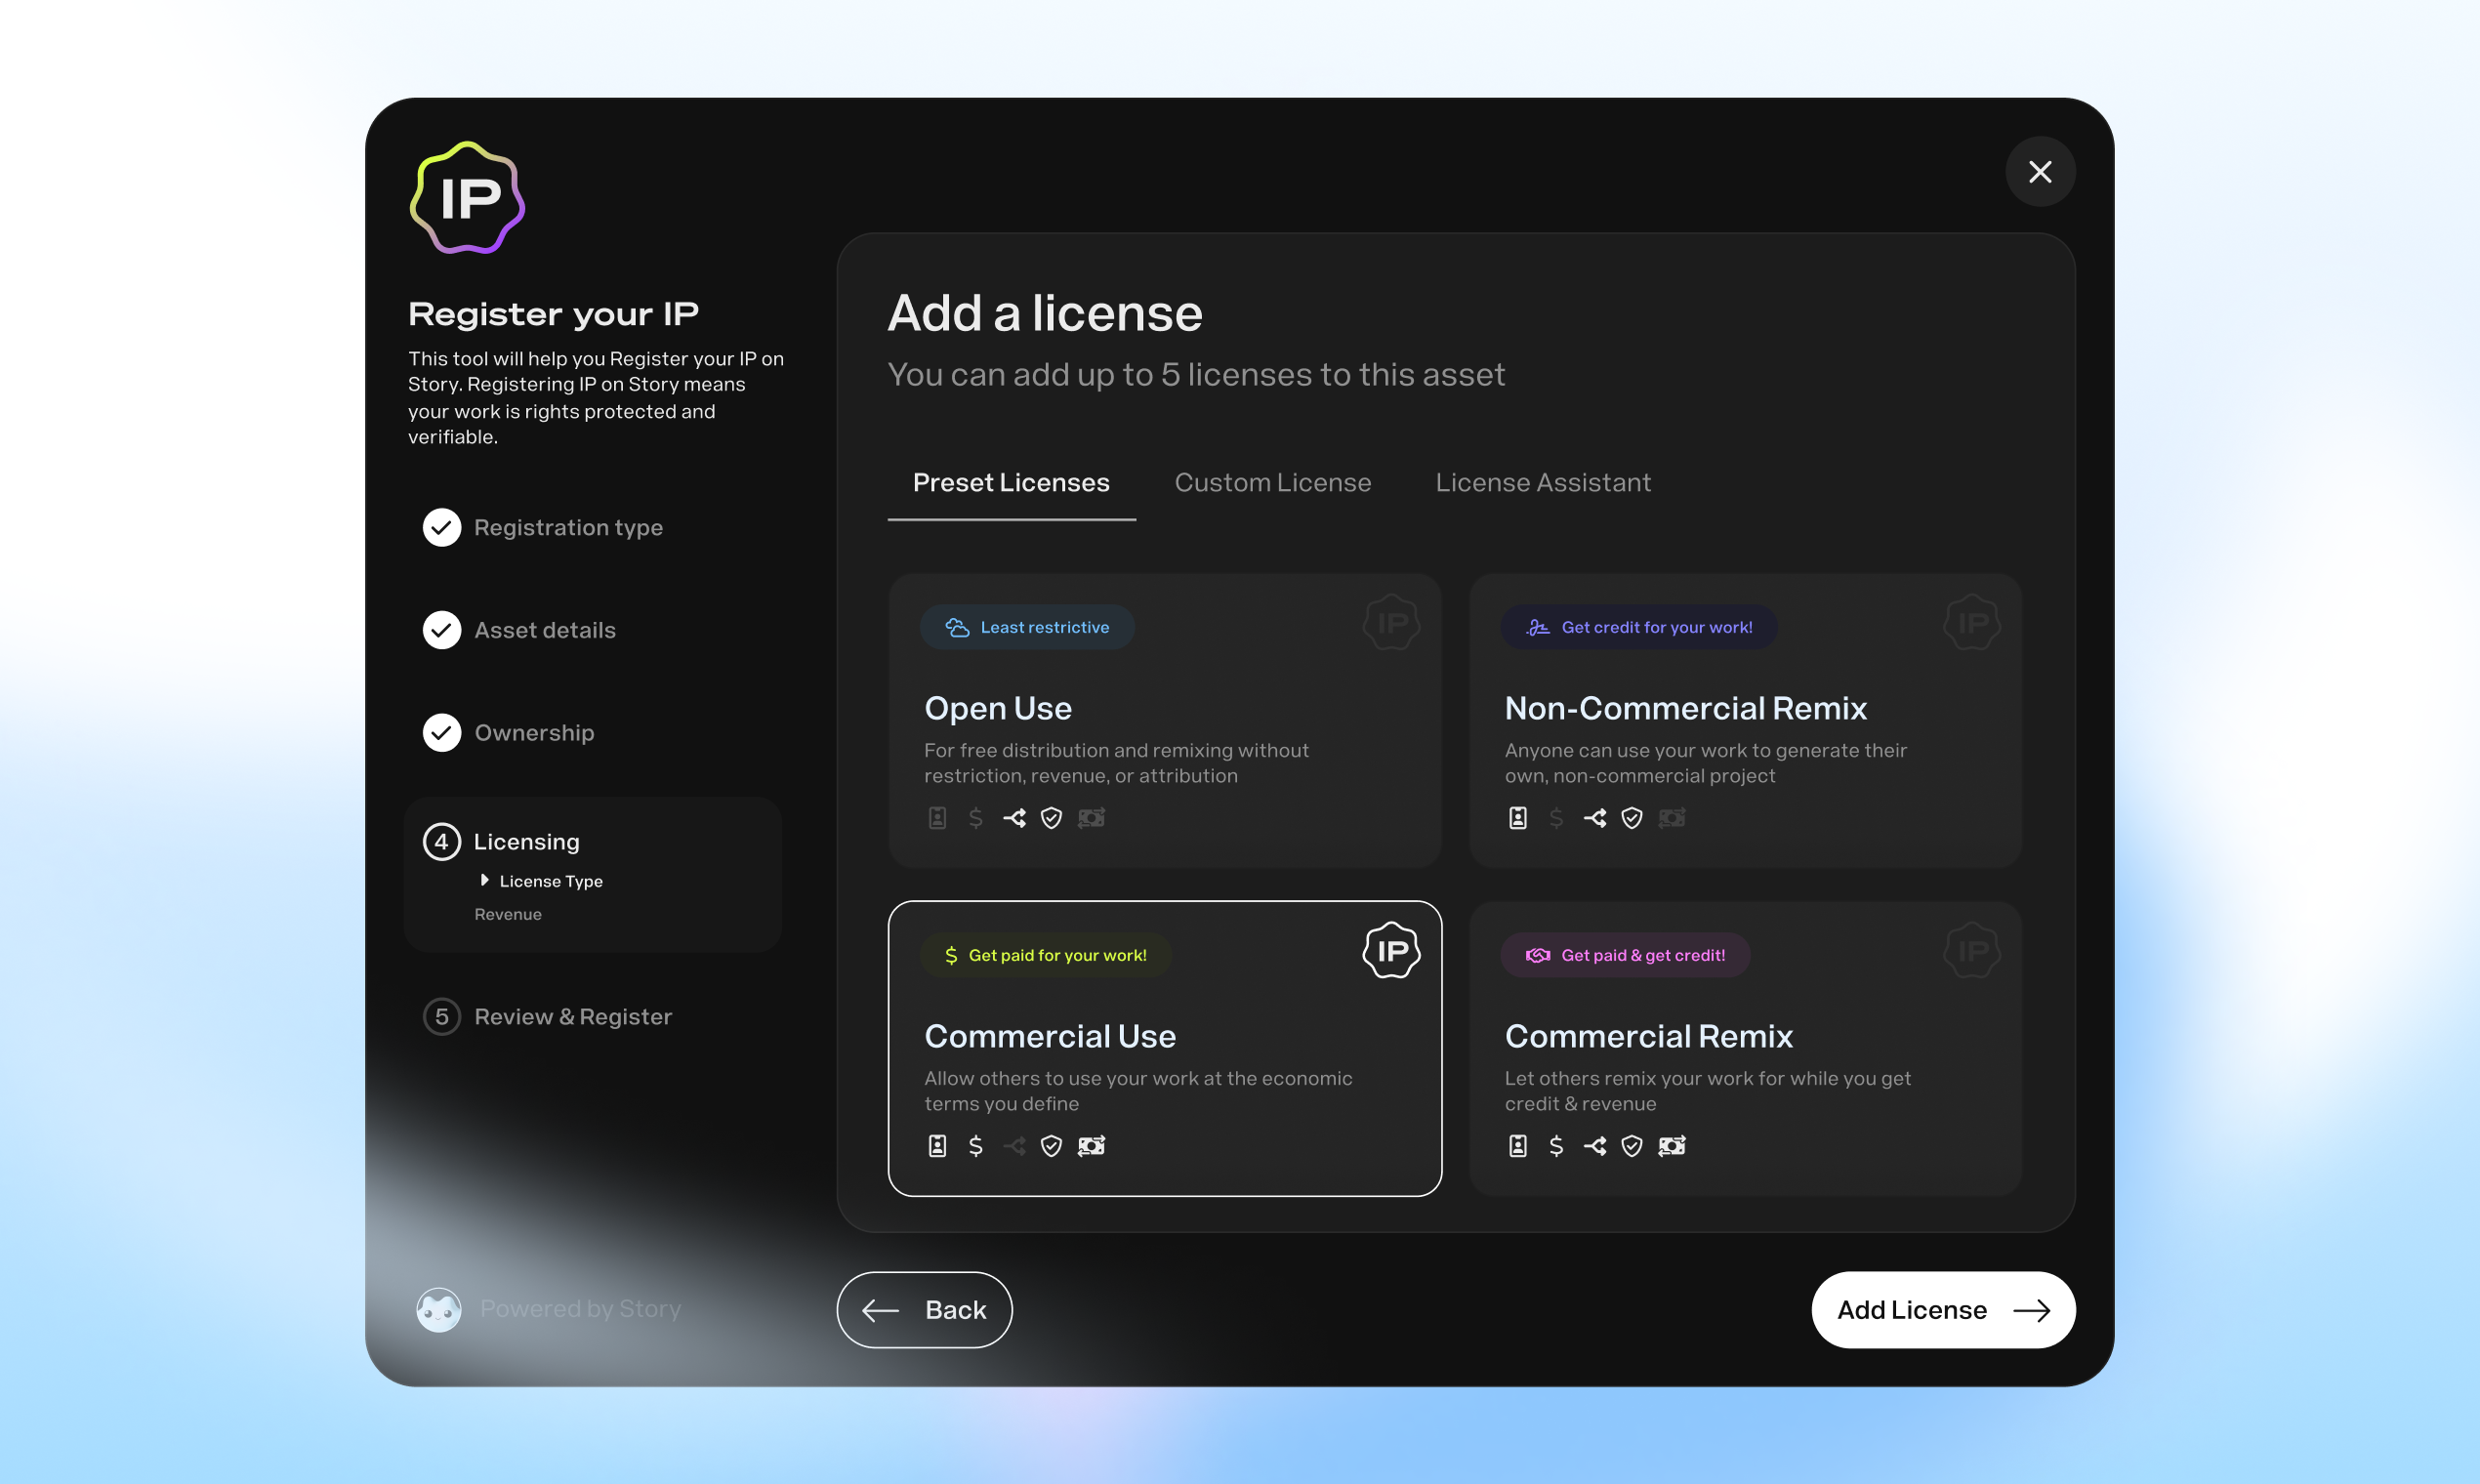This screenshot has width=2480, height=1484.
Task: Select the Commercial Remix license card
Action: pyautogui.click(x=1745, y=1048)
